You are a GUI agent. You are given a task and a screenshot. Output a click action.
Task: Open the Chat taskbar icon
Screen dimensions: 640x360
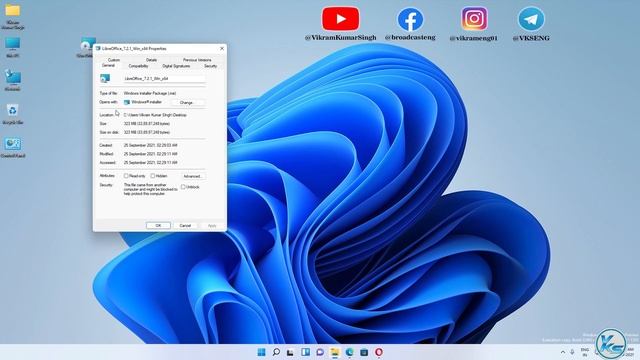[x=320, y=352]
